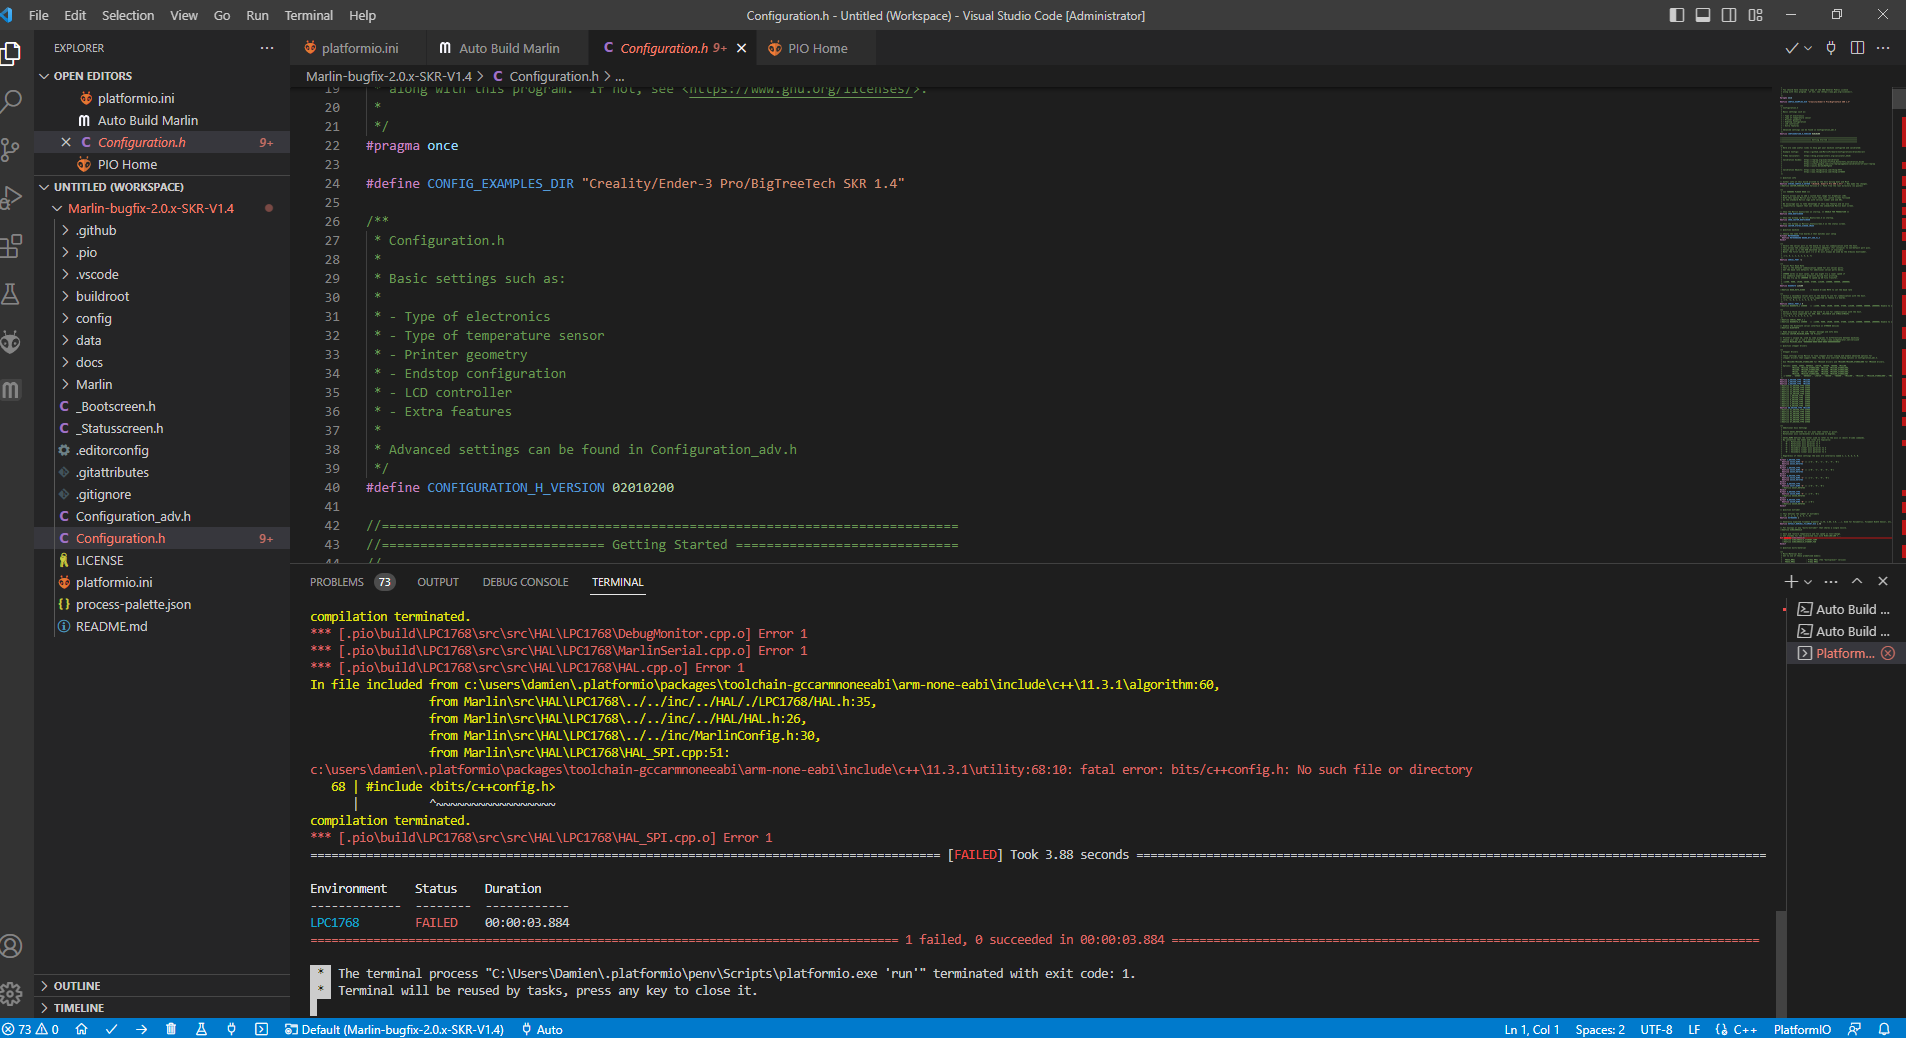This screenshot has height=1038, width=1906.
Task: Open the new terminal launch profile dropdown
Action: click(1808, 582)
